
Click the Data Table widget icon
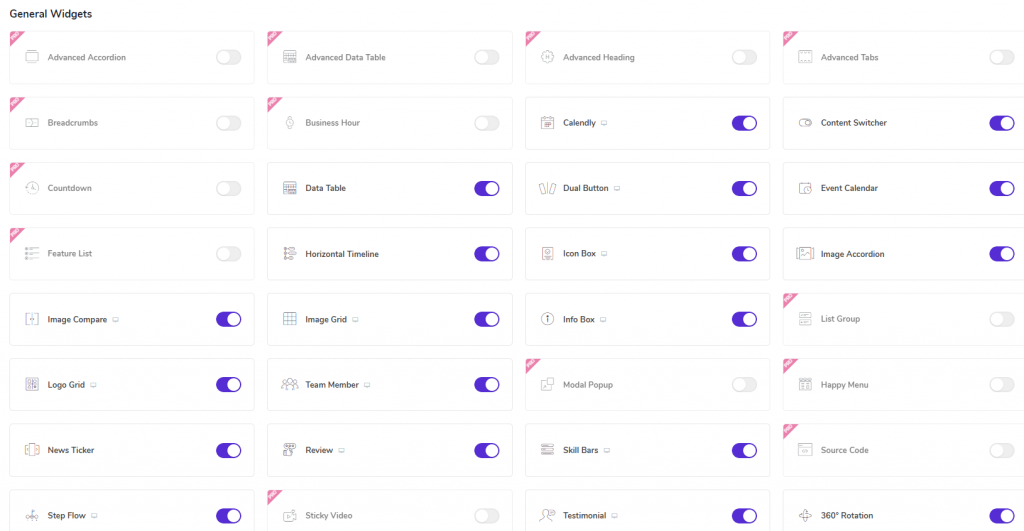click(290, 188)
